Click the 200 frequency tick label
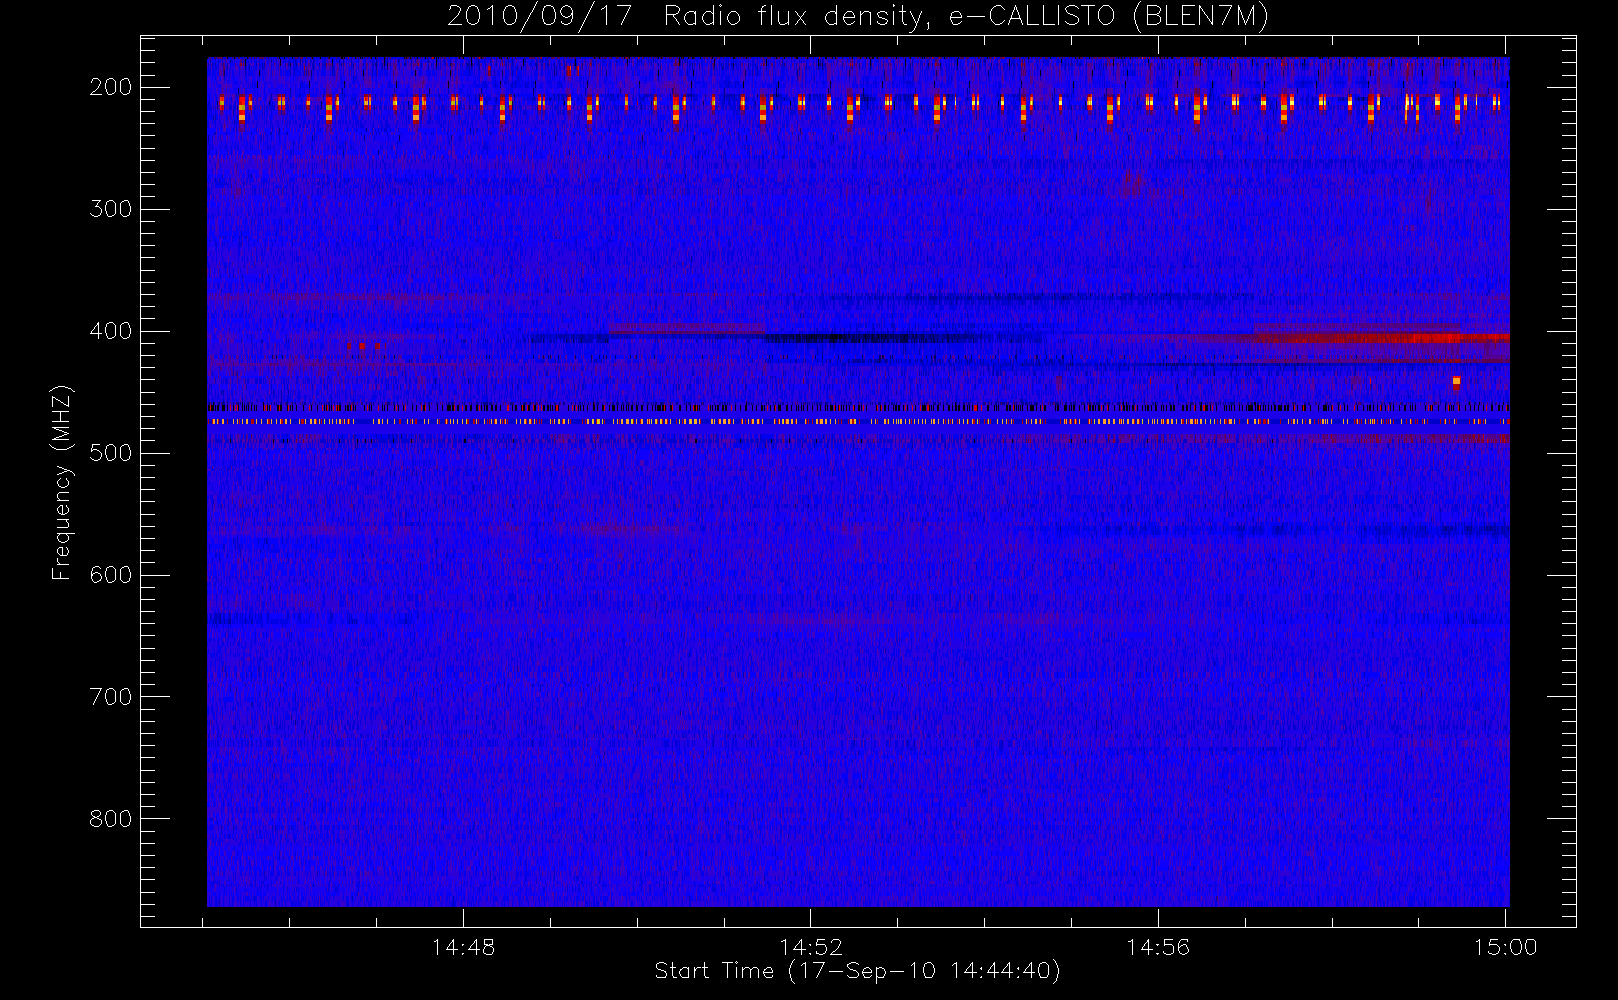 coord(110,87)
